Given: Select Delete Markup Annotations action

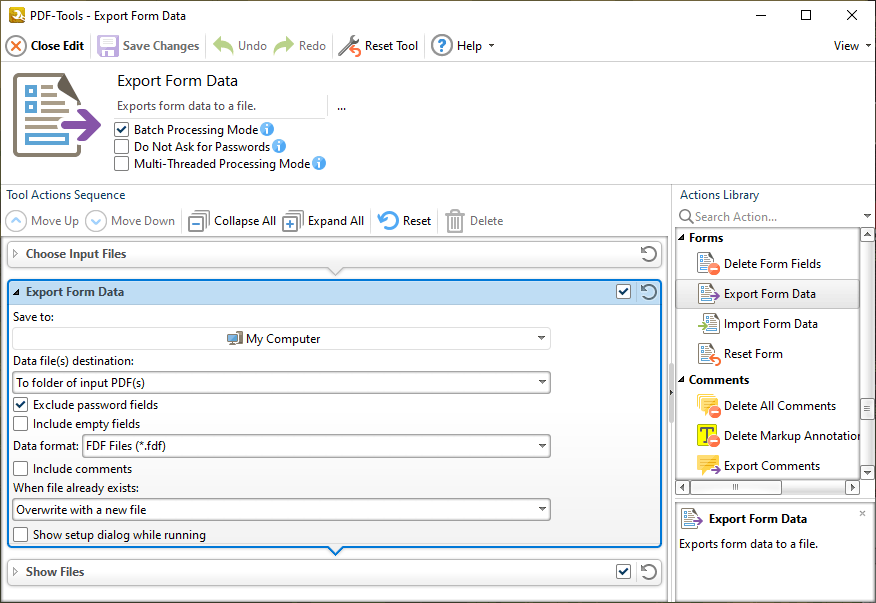Looking at the screenshot, I should click(767, 436).
